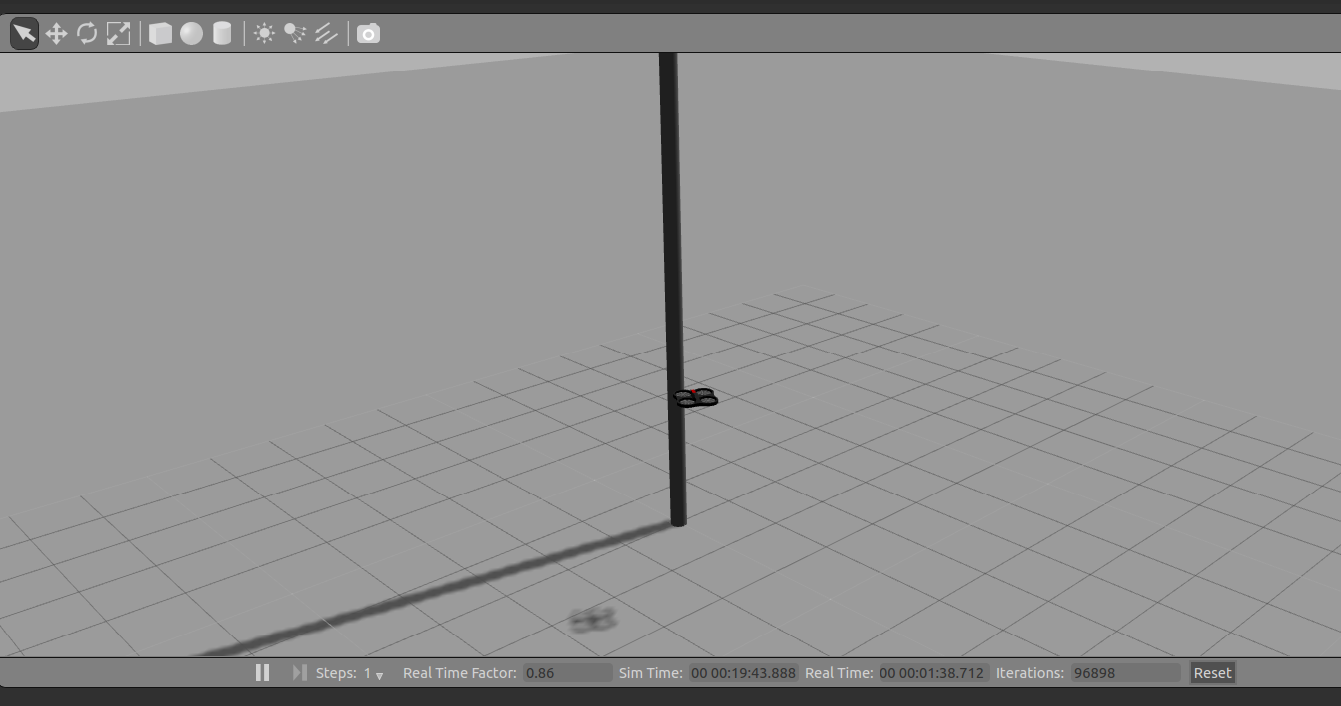Select the Sim Time value field
The height and width of the screenshot is (706, 1341).
click(743, 673)
